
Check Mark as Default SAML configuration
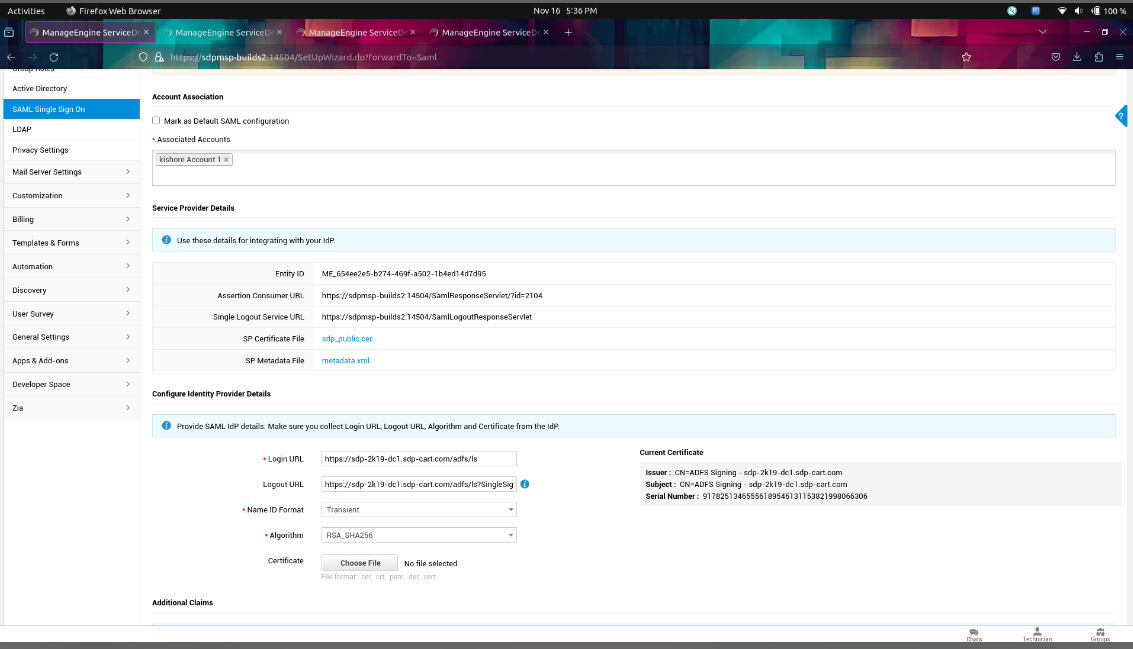coord(156,121)
